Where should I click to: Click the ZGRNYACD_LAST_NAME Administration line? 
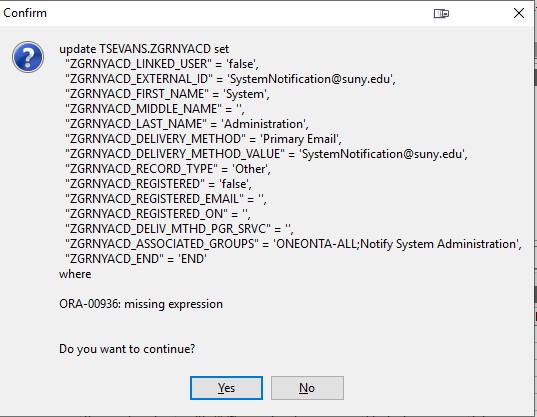(x=187, y=124)
